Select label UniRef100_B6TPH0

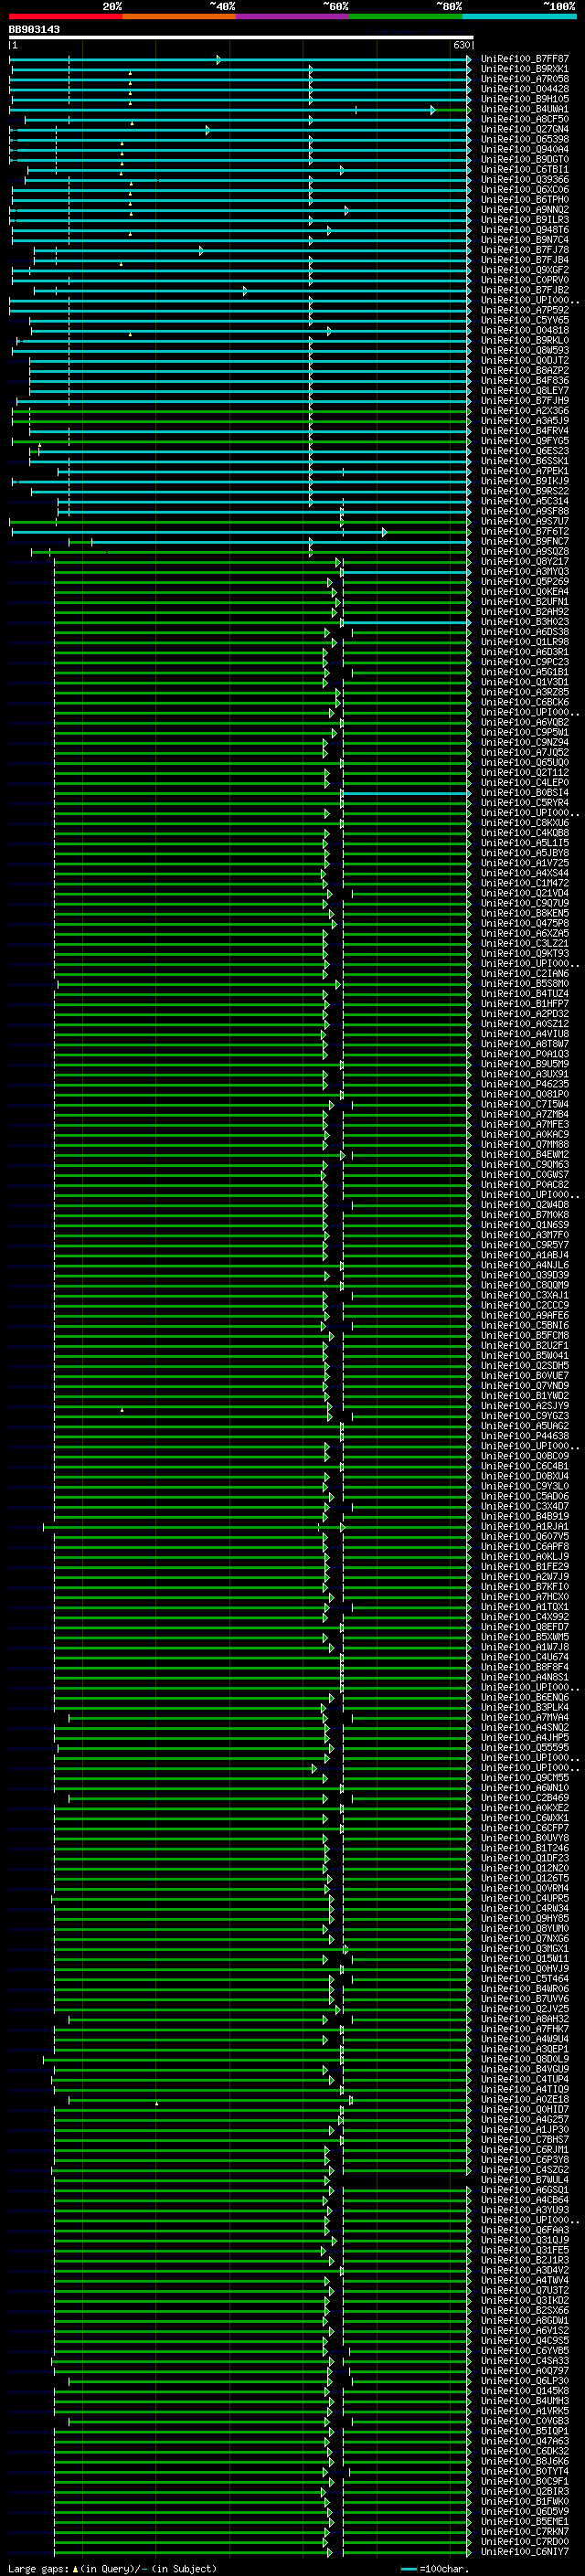point(525,200)
